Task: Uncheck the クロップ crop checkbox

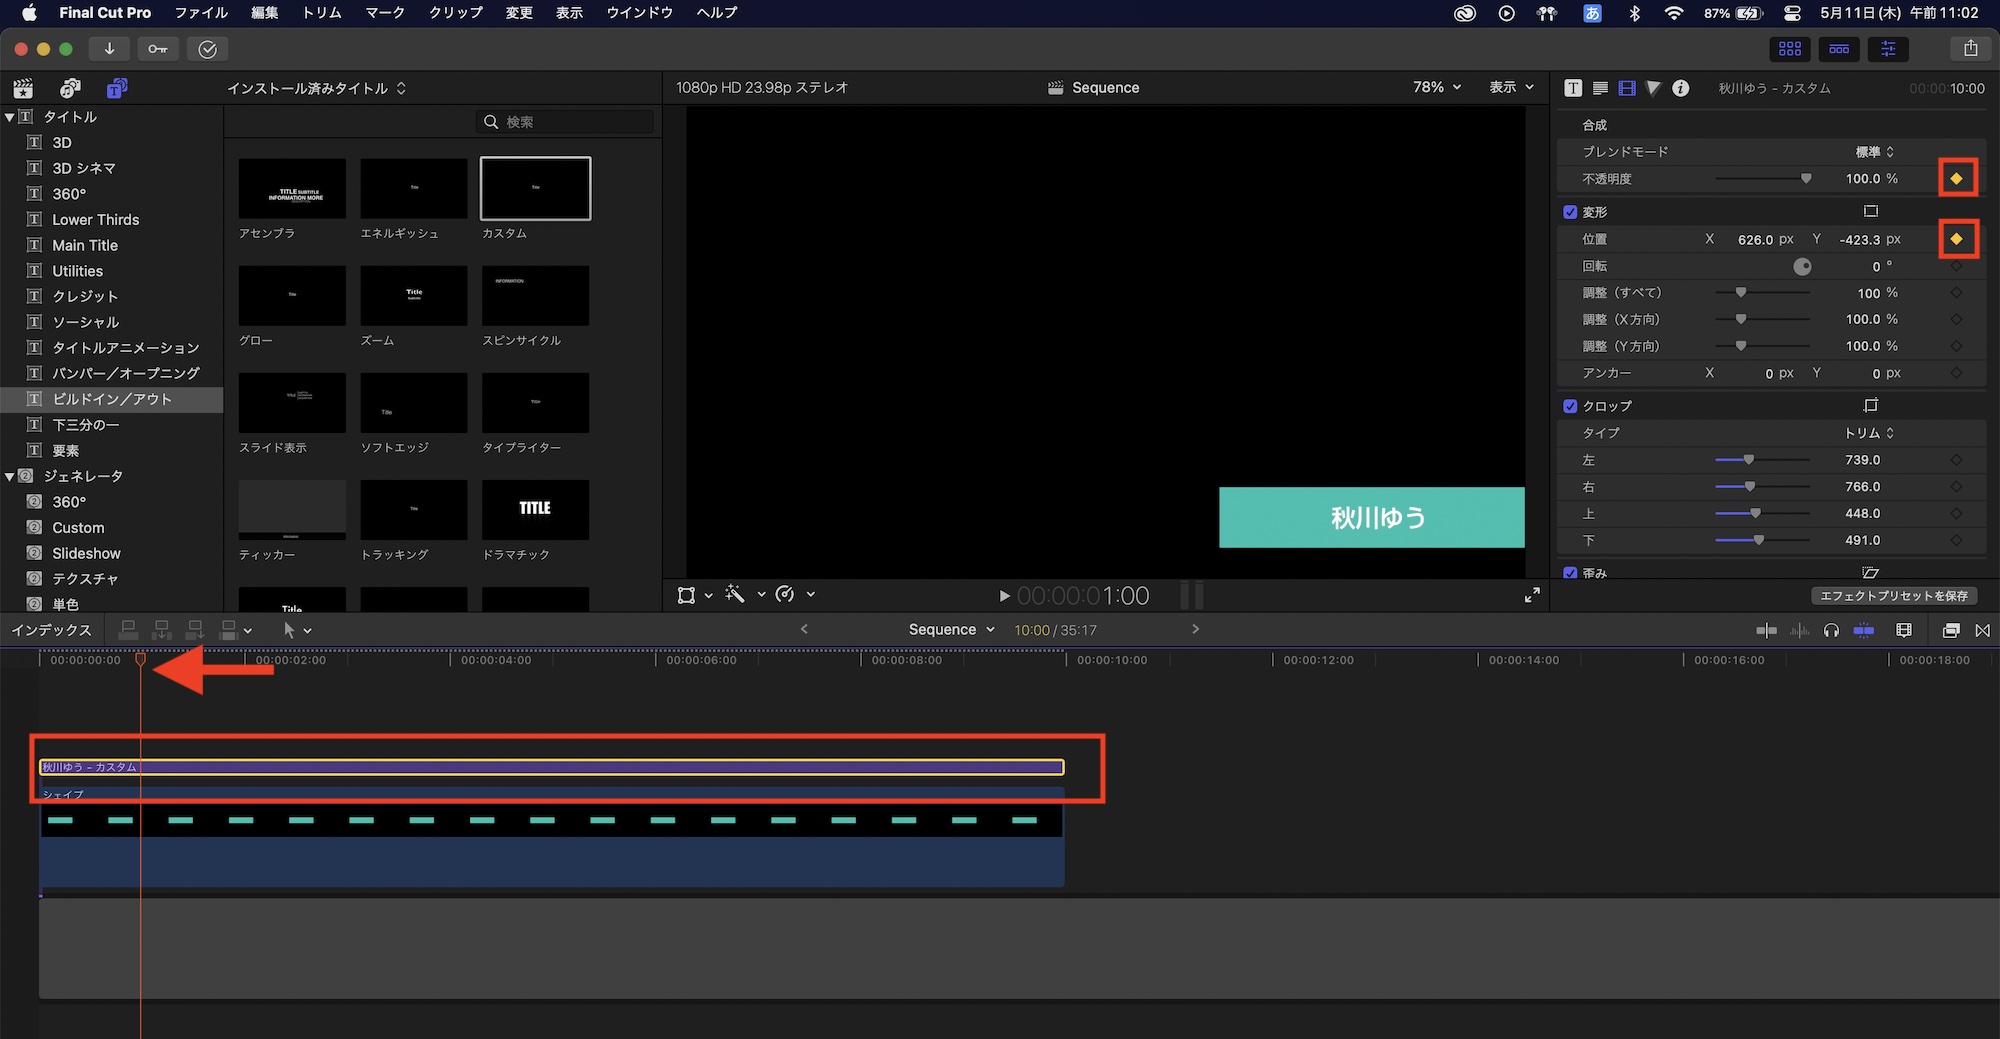Action: (x=1570, y=406)
